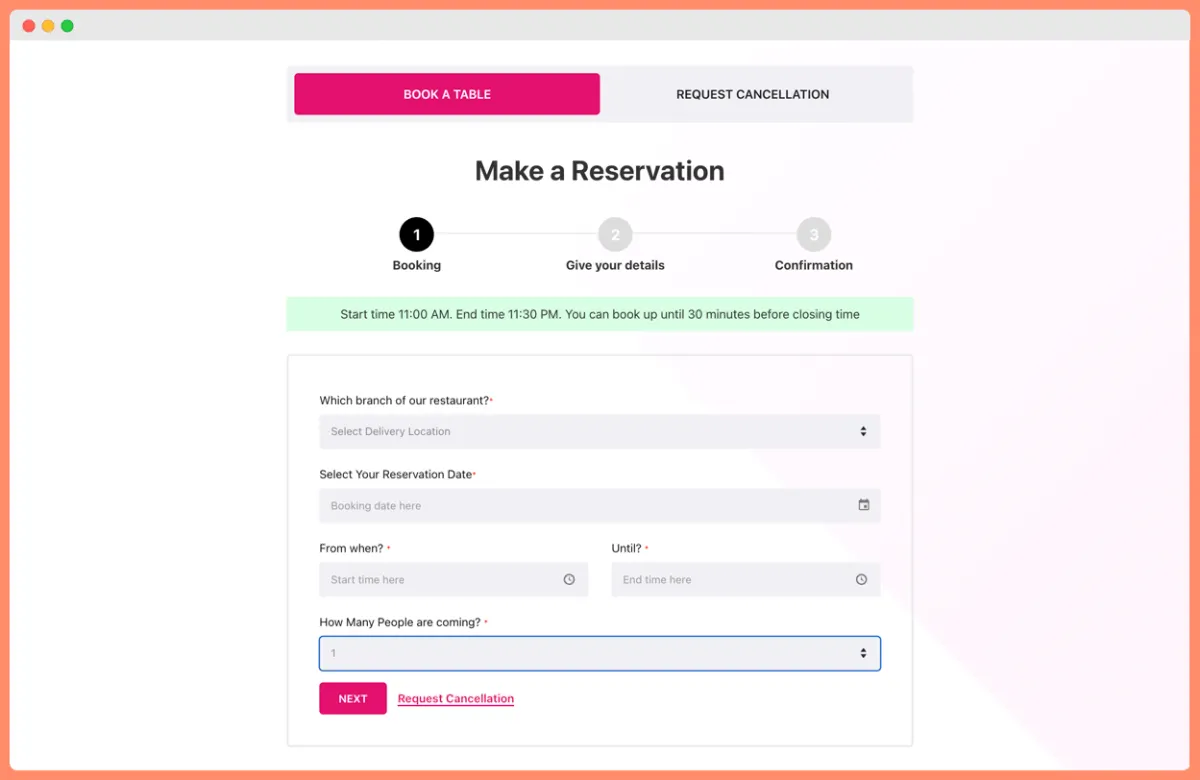This screenshot has height=780, width=1200.
Task: Switch to the Request Cancellation tab
Action: (x=753, y=94)
